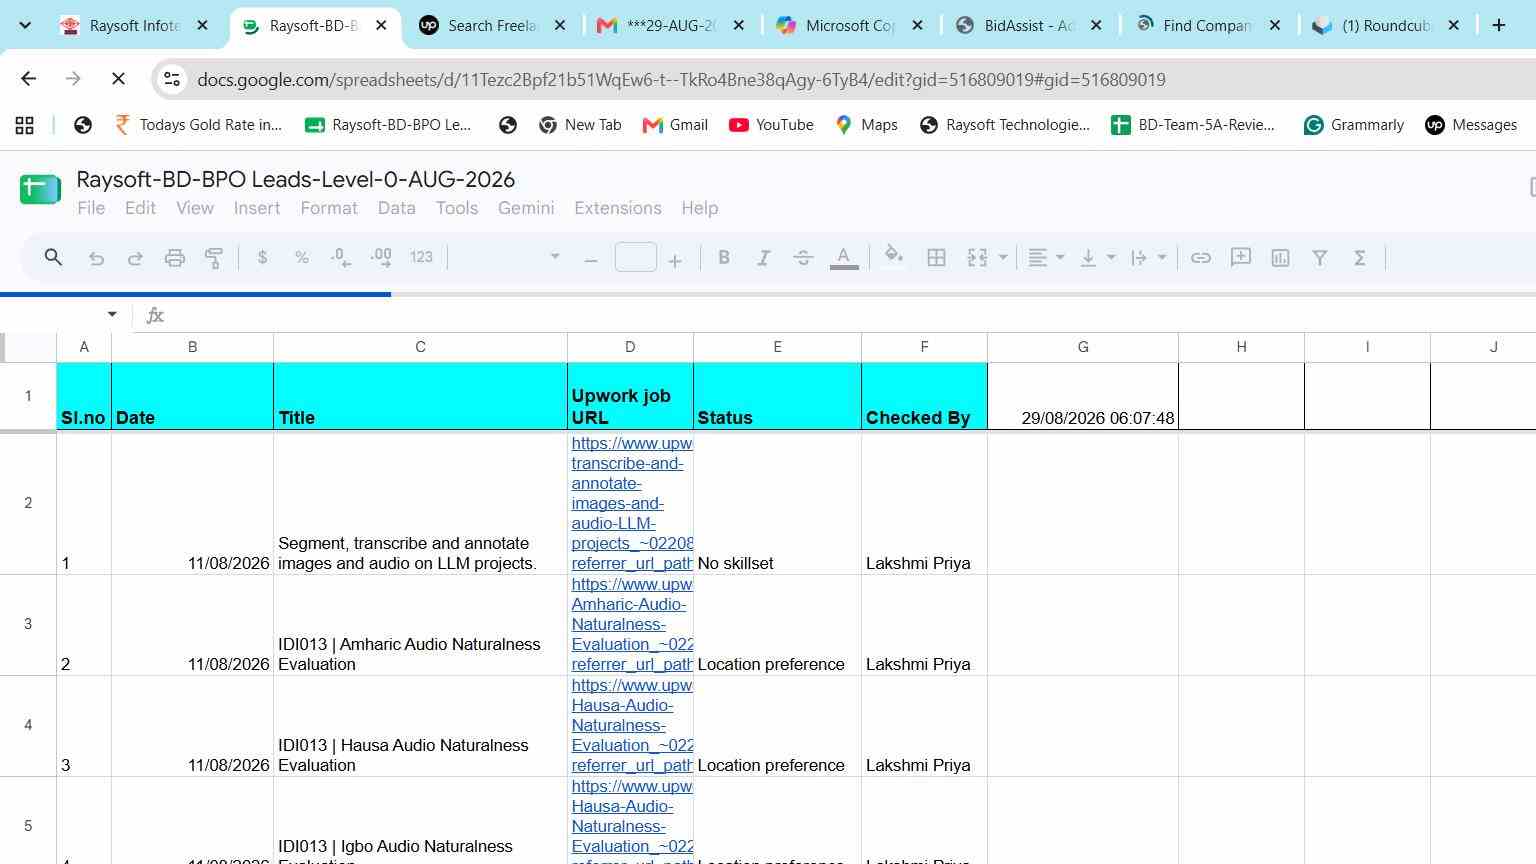Click the insert link icon
Screen dimensions: 1536x864
[x=1201, y=258]
